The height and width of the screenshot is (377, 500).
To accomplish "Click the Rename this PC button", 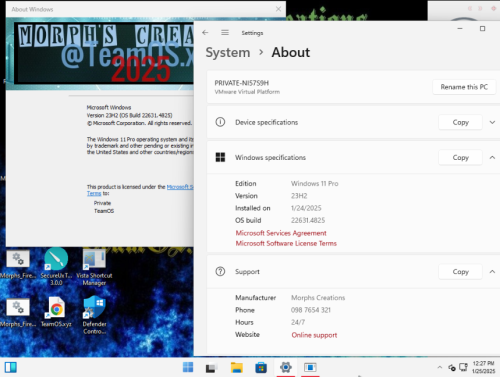I will point(464,87).
